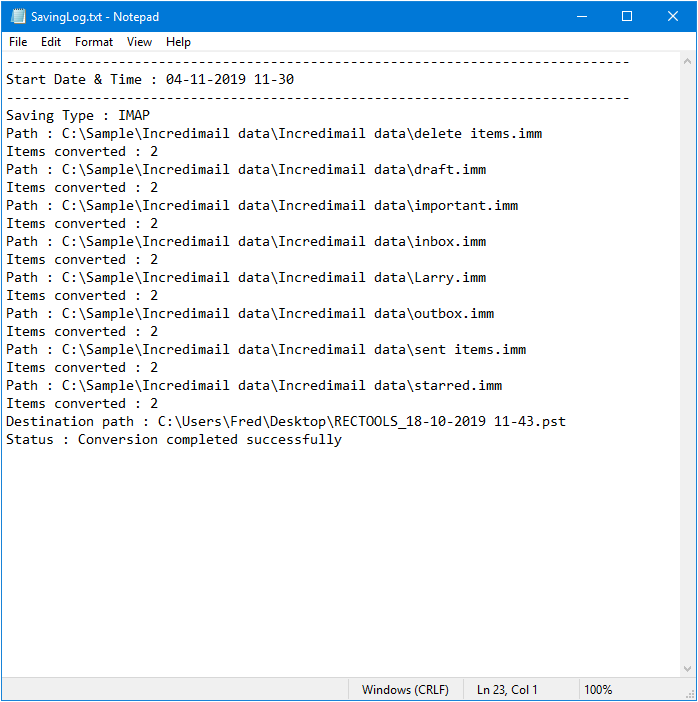Click the important.imm path line
The height and width of the screenshot is (702, 698).
pos(262,205)
